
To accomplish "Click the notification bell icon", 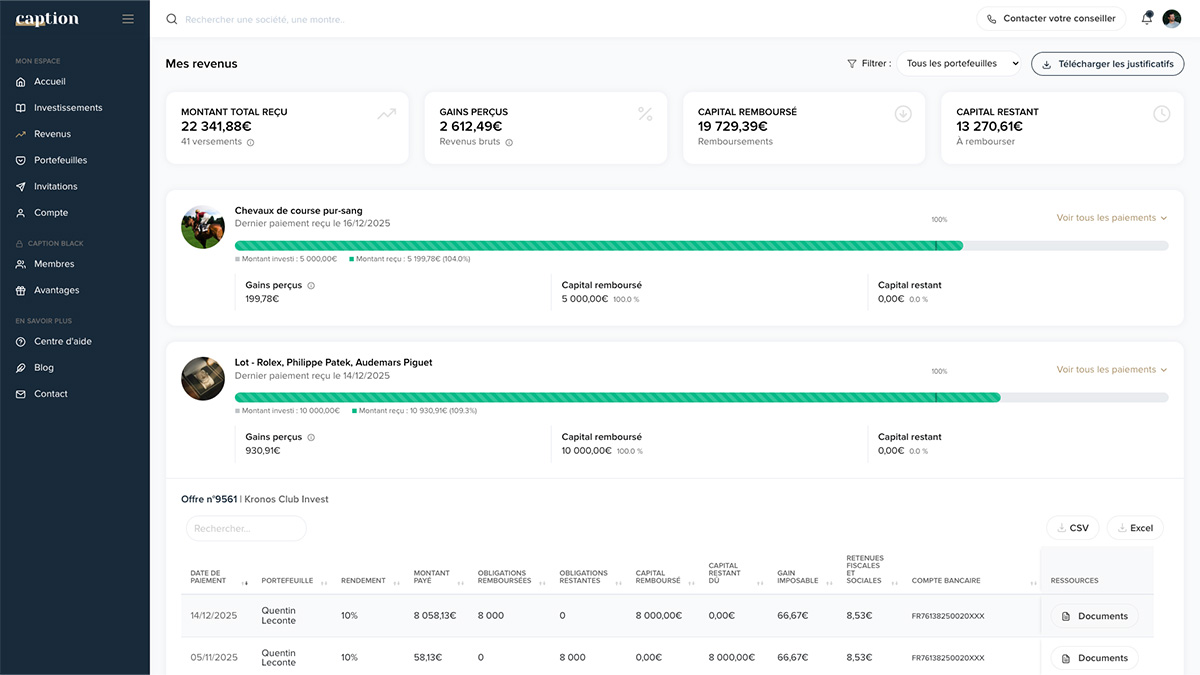I will pos(1146,19).
